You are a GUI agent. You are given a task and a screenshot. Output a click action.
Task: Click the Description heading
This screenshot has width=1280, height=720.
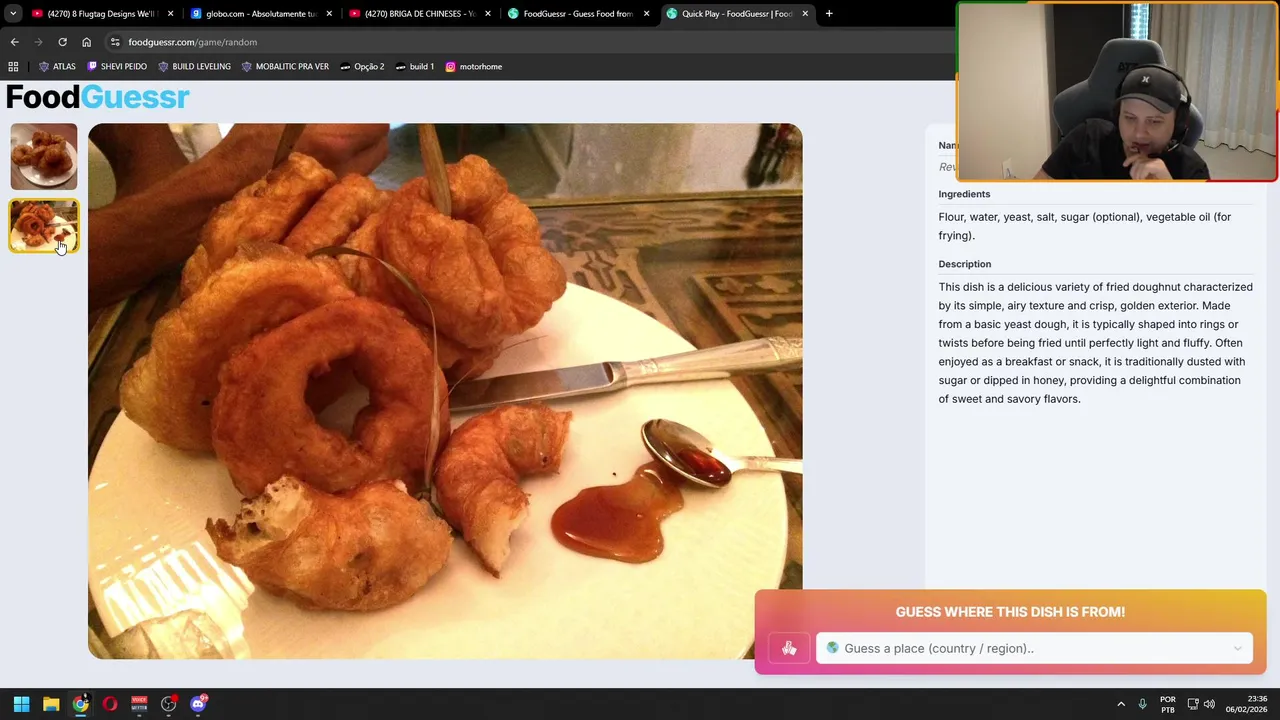(964, 264)
